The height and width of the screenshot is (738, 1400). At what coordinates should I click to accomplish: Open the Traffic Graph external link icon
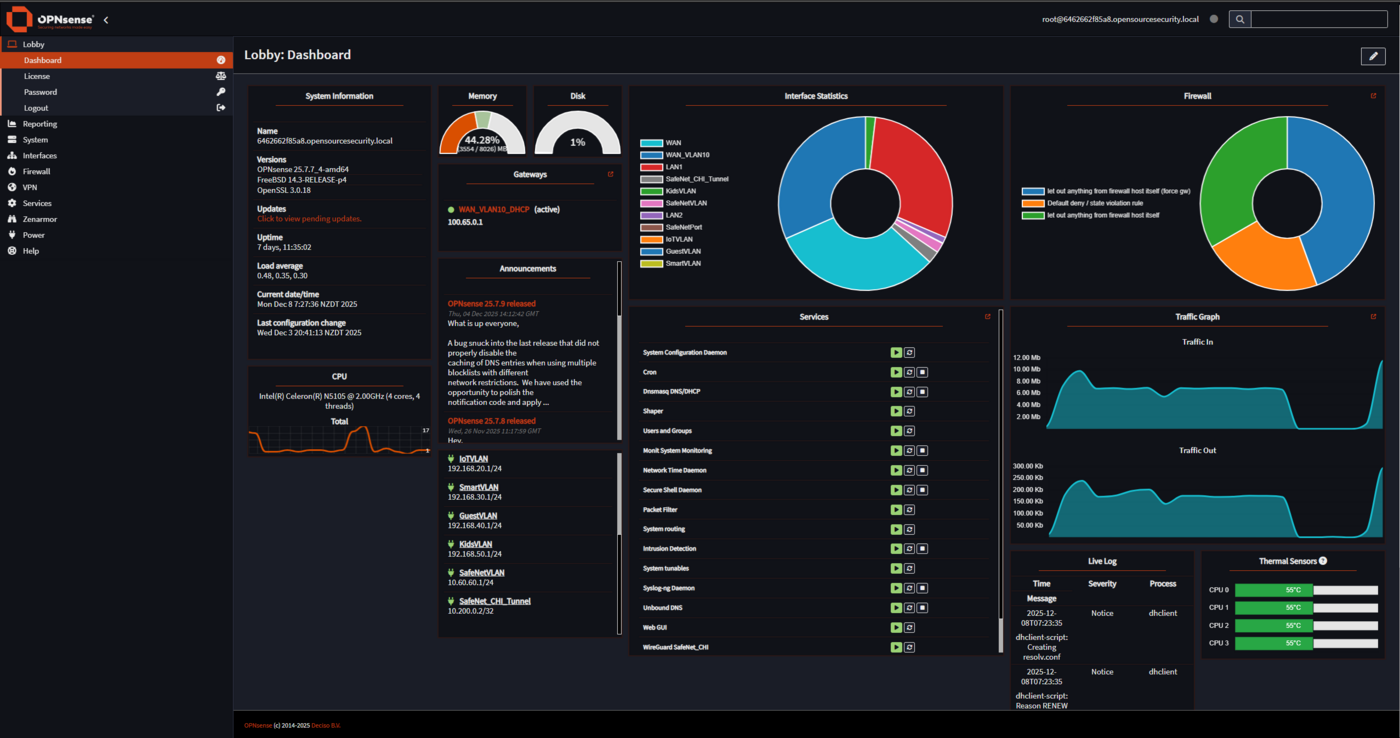(1373, 315)
